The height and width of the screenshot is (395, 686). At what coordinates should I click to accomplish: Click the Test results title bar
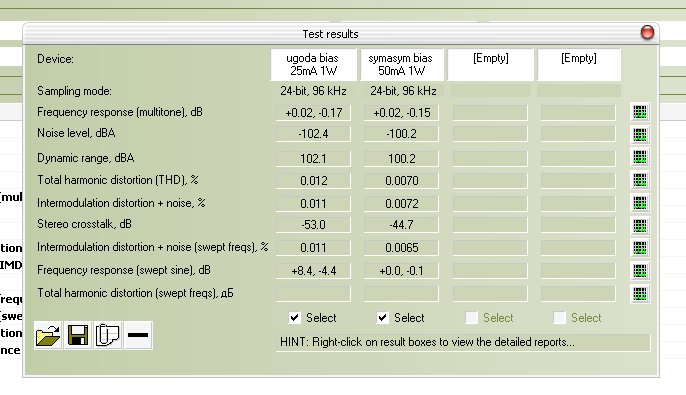pos(330,34)
